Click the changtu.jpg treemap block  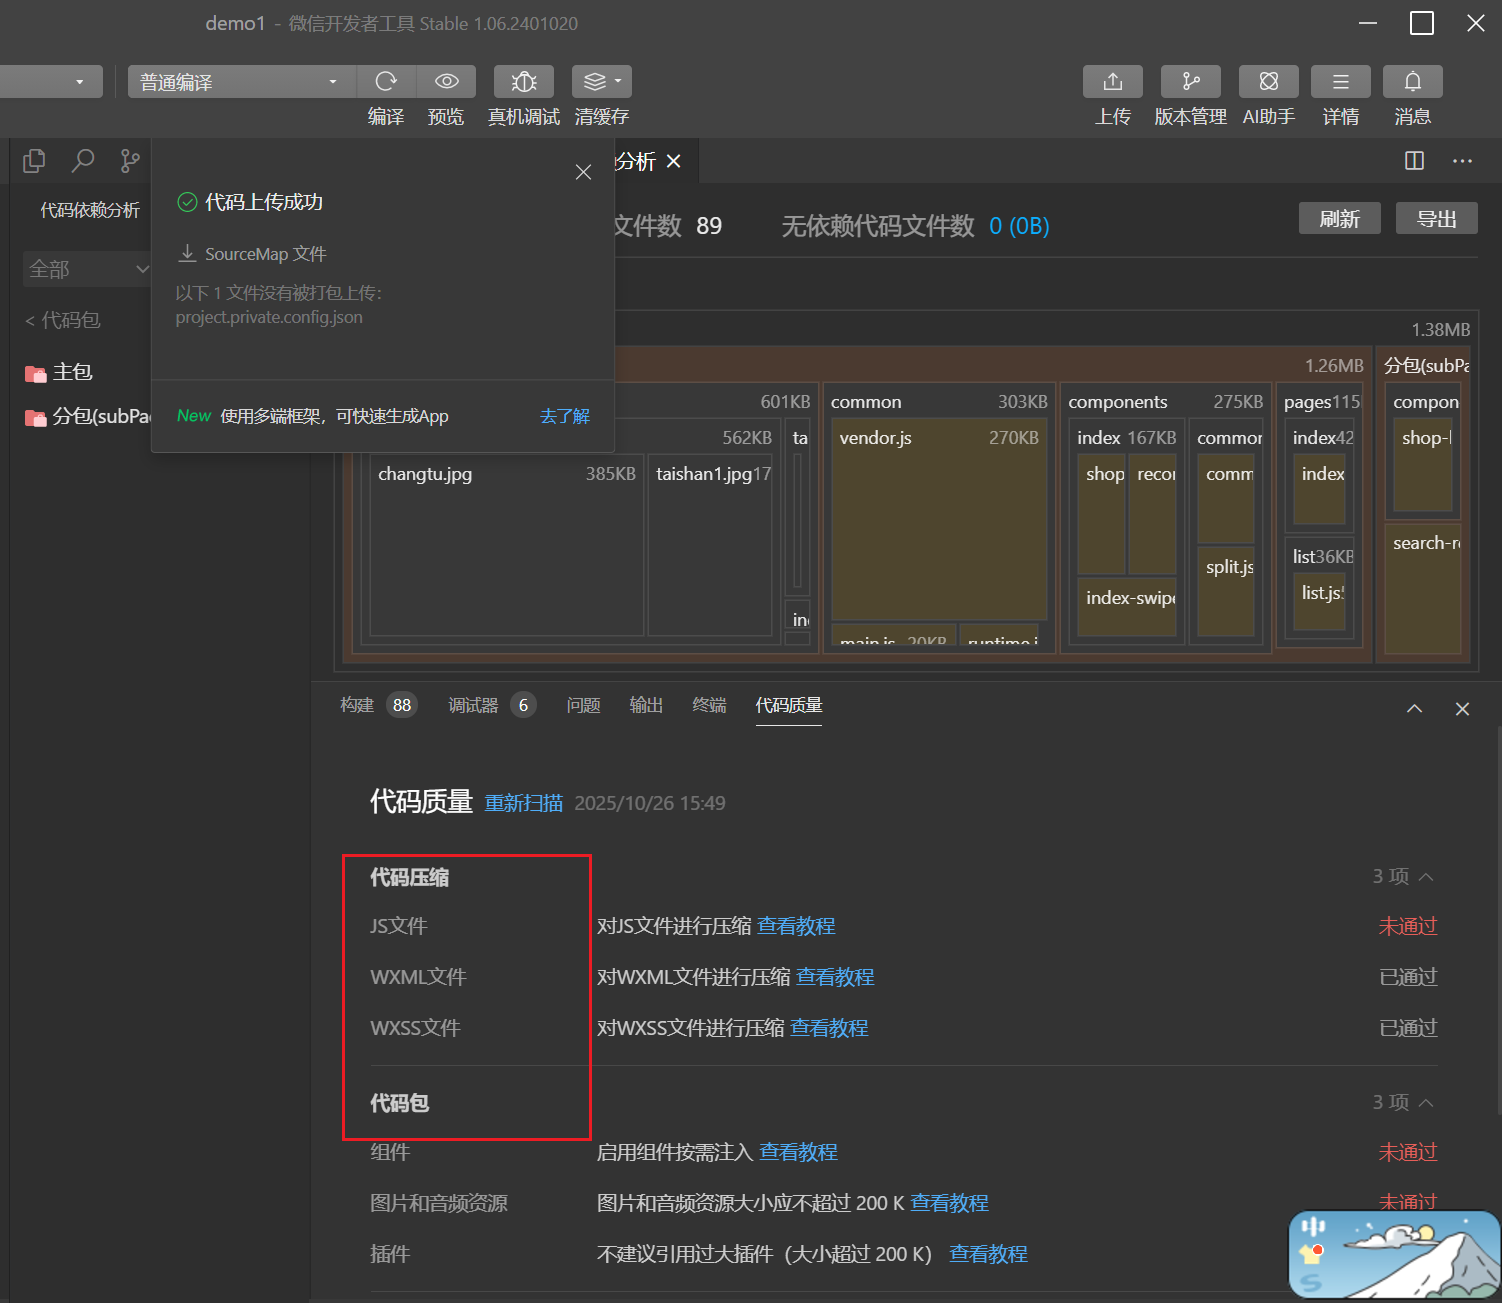pyautogui.click(x=506, y=545)
